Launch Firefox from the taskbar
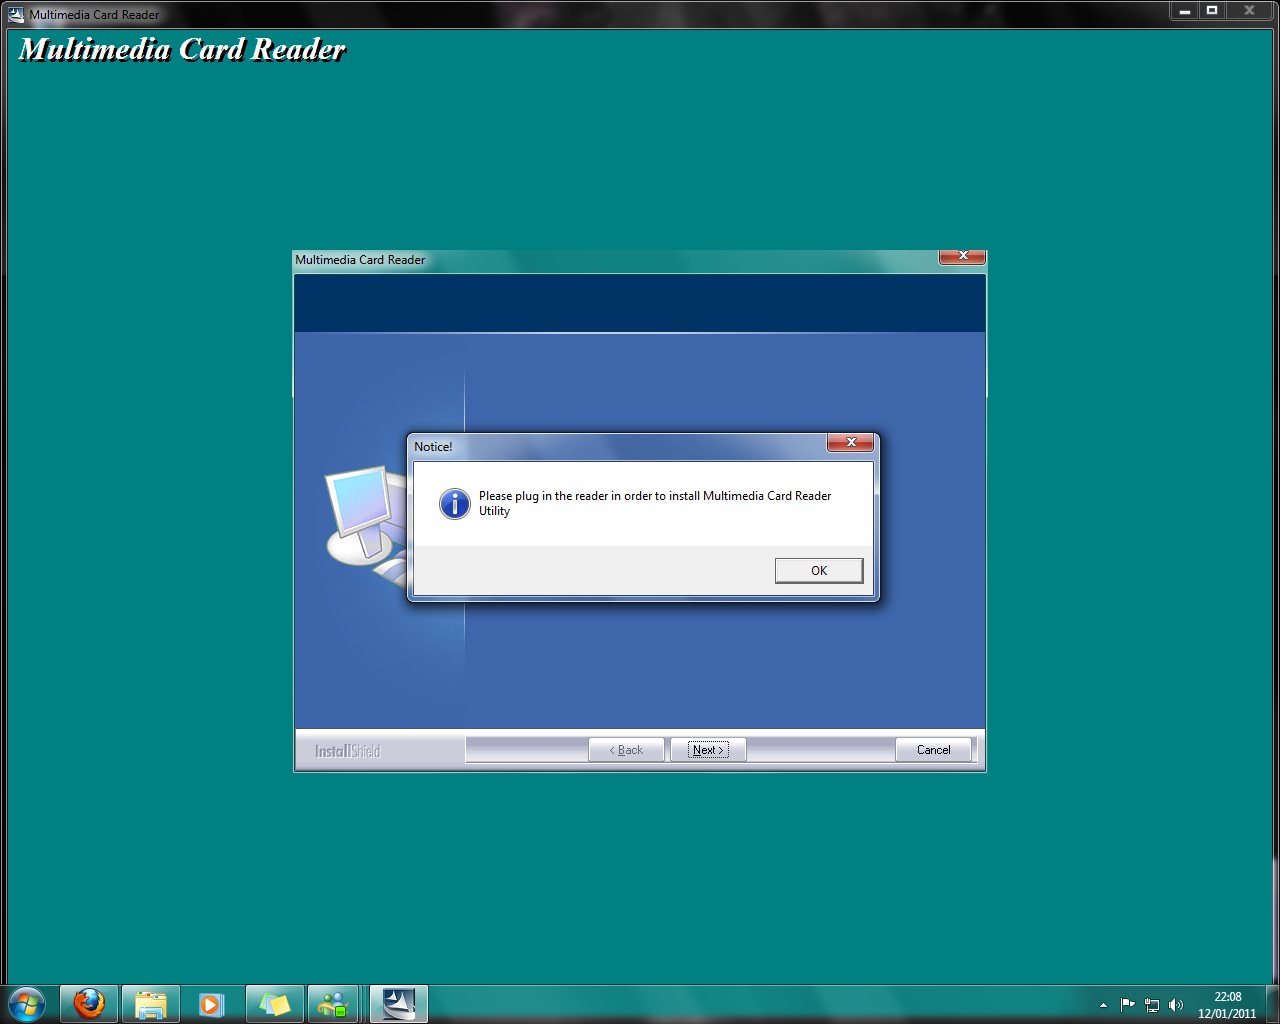 89,1004
